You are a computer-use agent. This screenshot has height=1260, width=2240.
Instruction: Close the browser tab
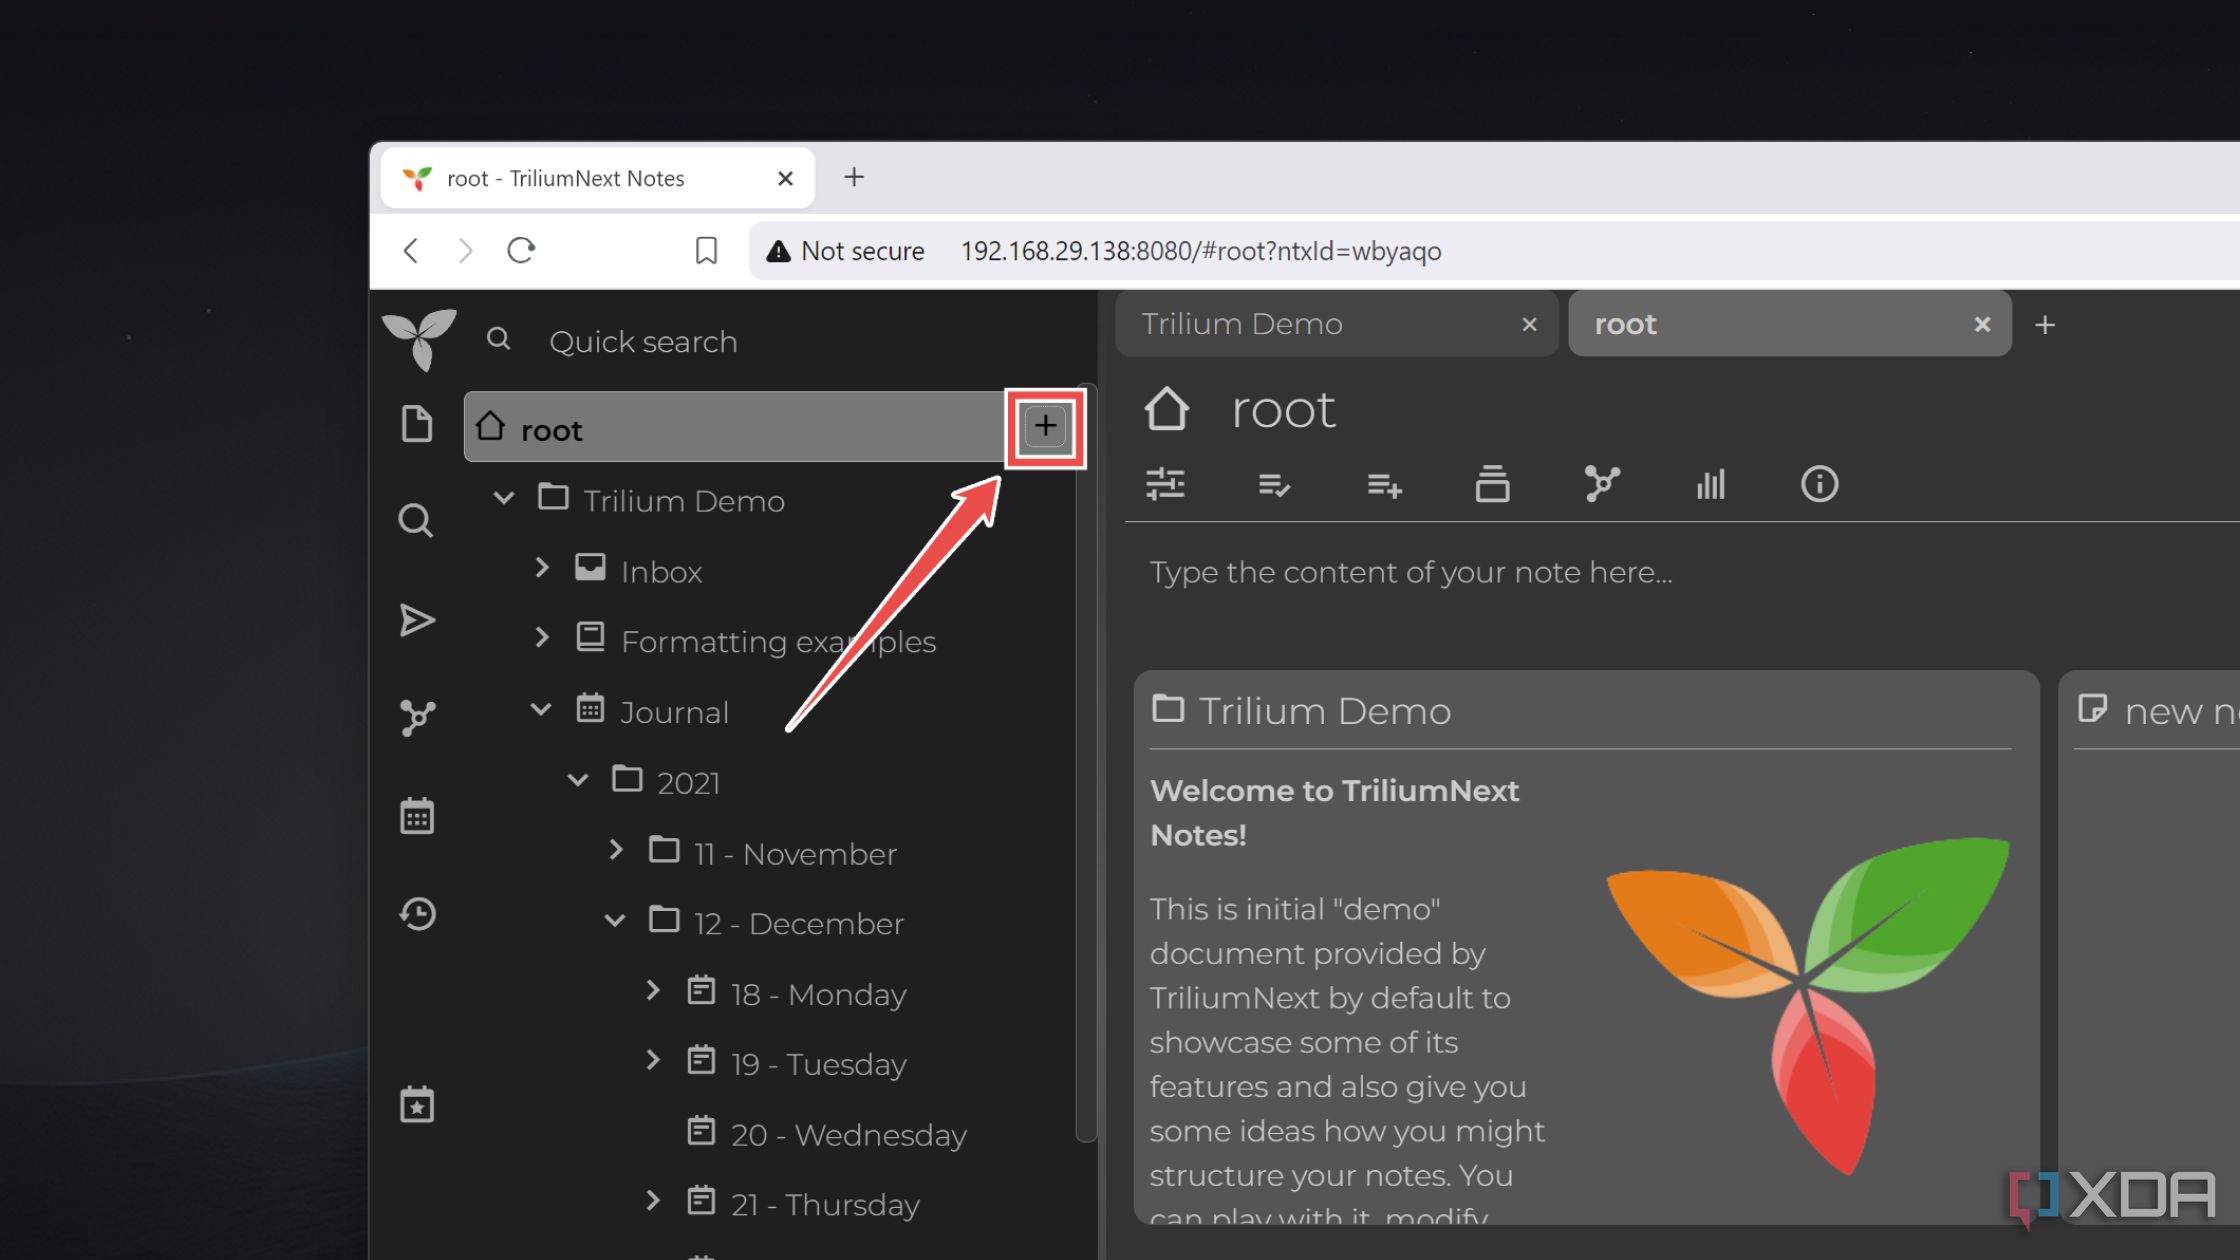785,178
